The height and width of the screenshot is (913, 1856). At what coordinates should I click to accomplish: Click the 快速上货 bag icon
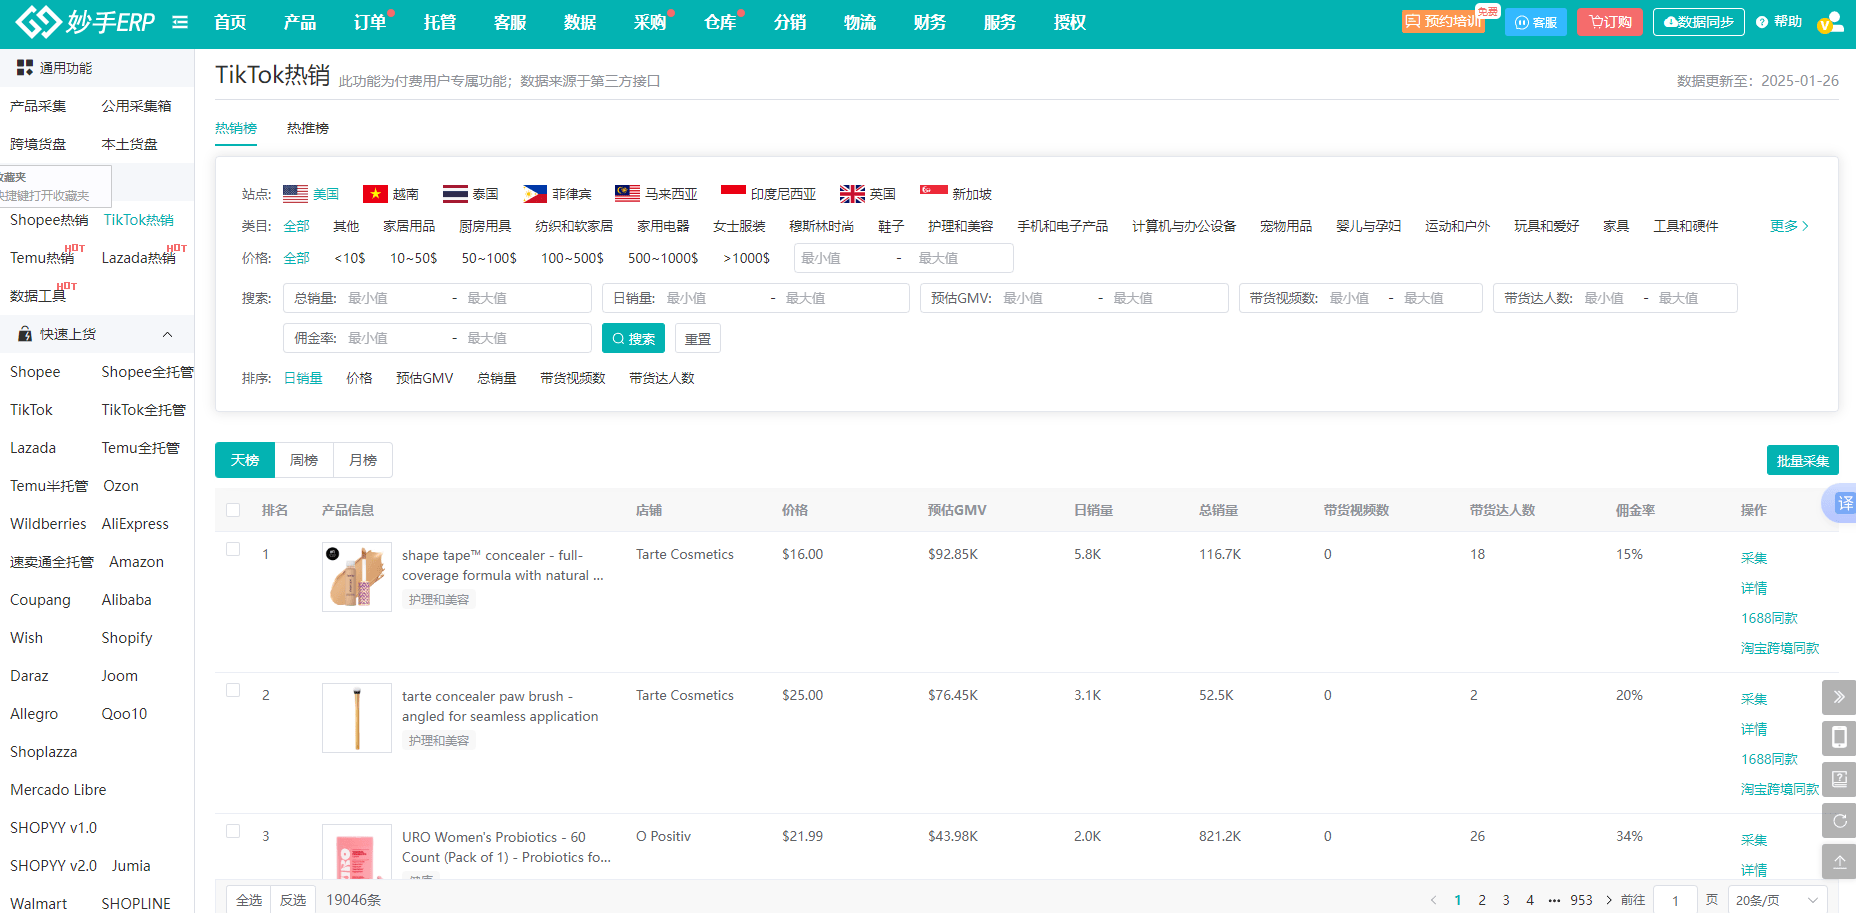pos(25,334)
